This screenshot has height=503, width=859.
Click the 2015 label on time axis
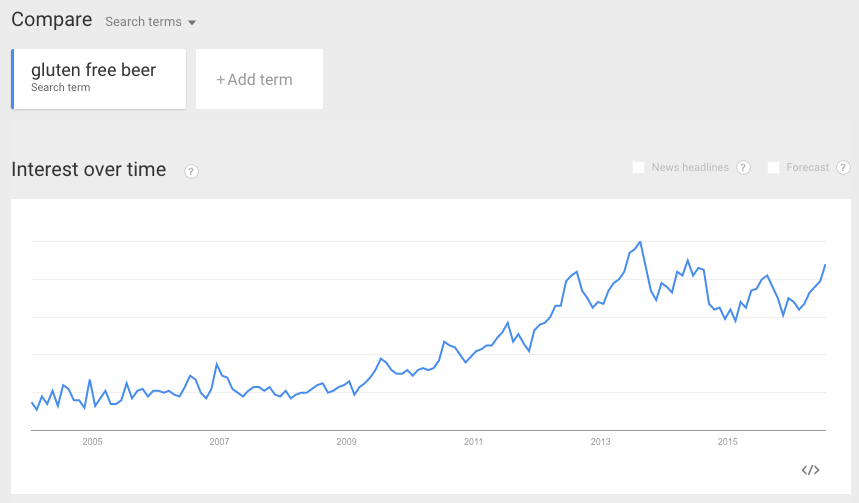coord(728,442)
